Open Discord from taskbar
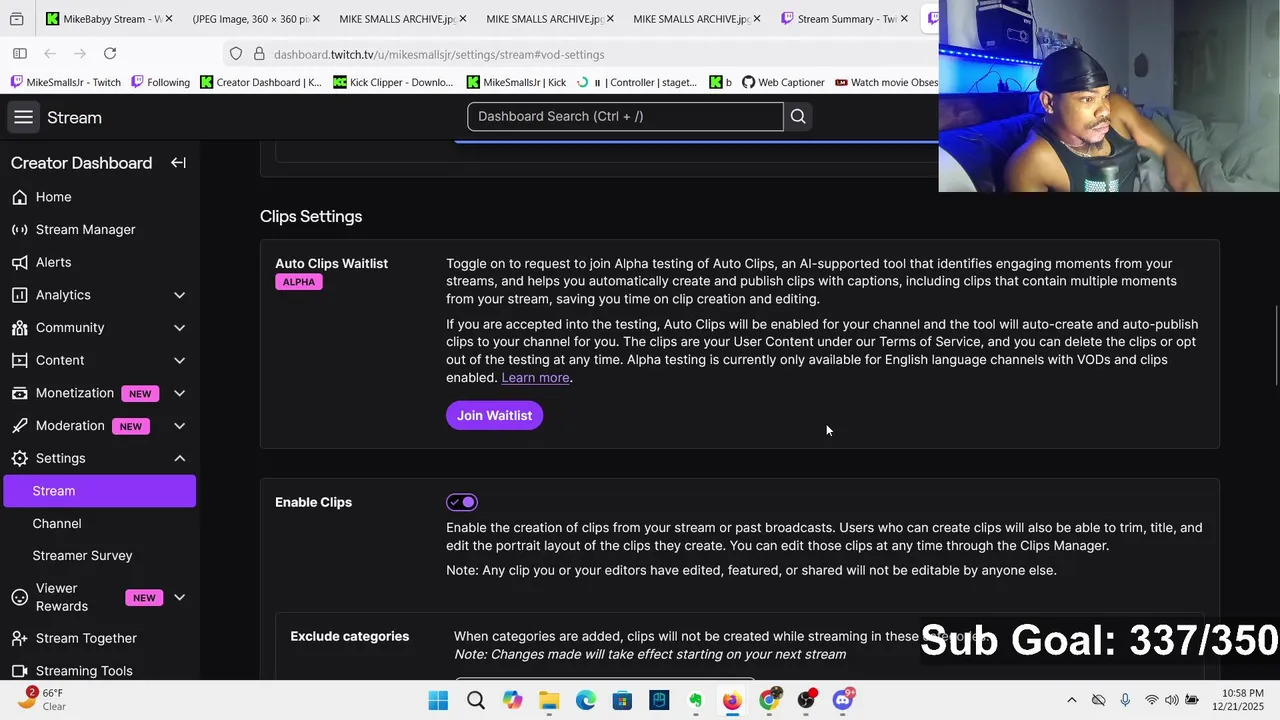The width and height of the screenshot is (1280, 720). (x=842, y=700)
